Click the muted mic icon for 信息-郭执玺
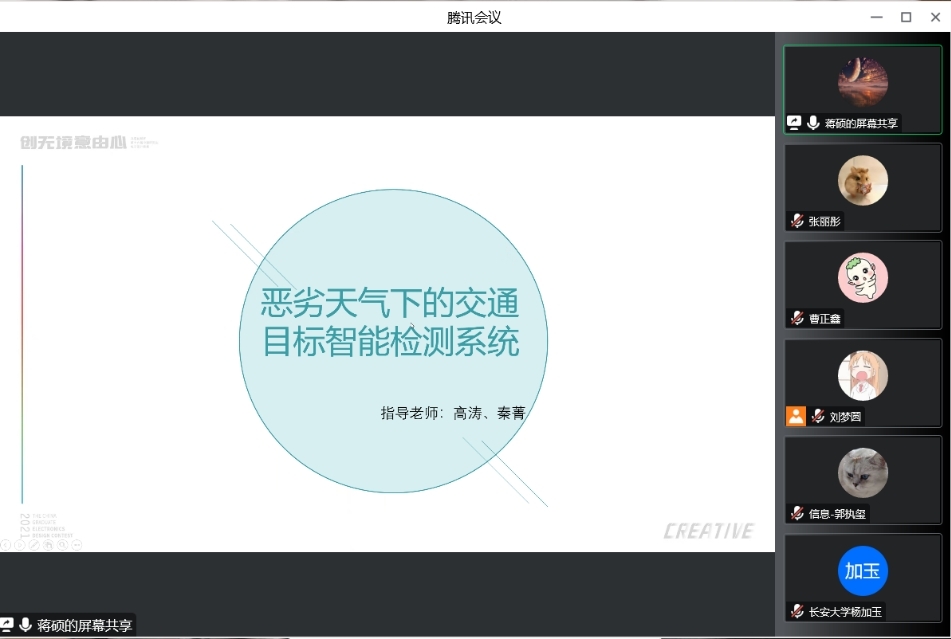 tap(797, 513)
